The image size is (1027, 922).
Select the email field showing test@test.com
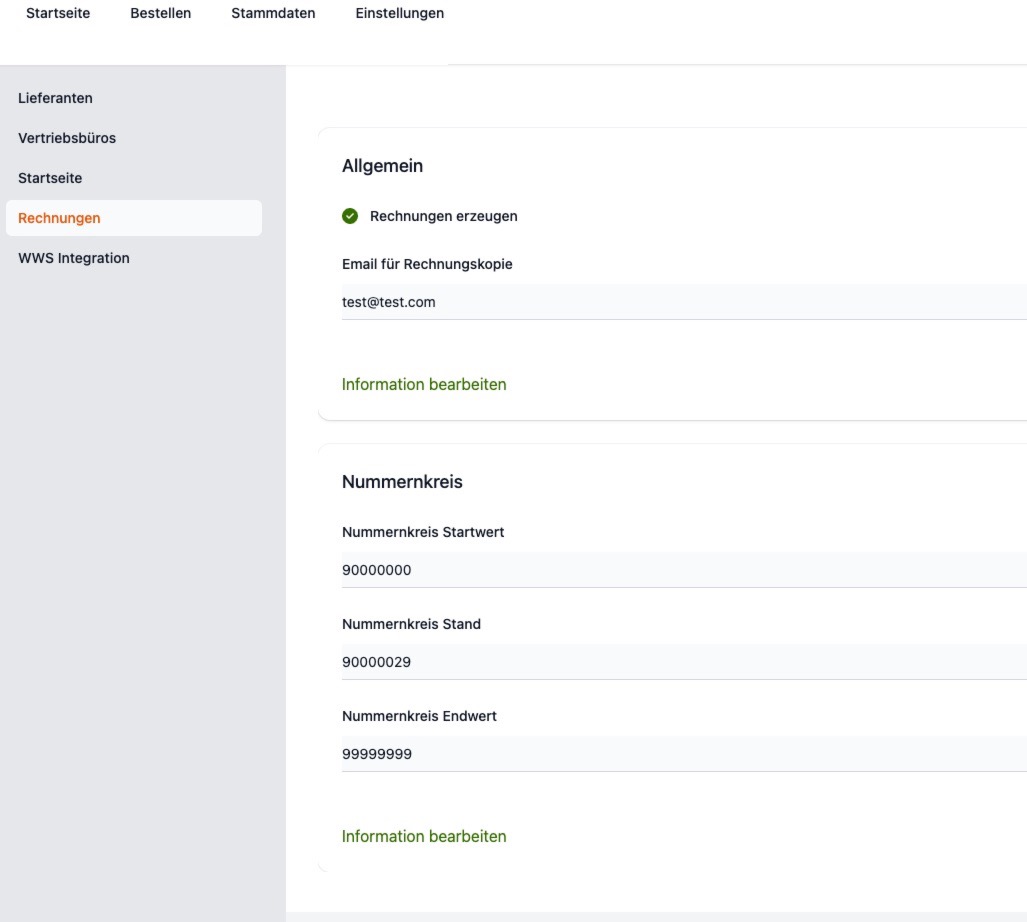pos(600,301)
